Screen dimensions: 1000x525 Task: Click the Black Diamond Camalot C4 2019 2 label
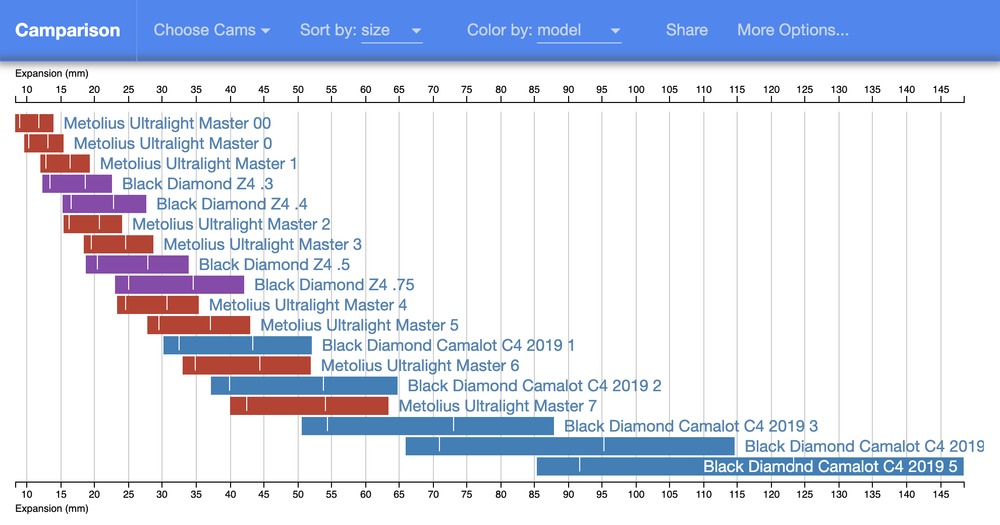tap(534, 386)
